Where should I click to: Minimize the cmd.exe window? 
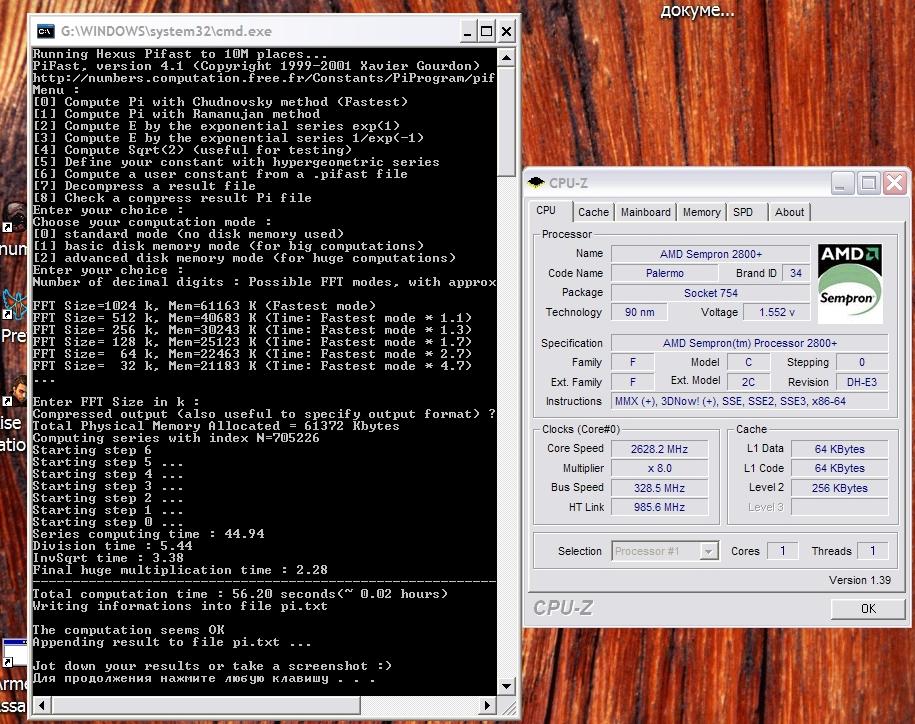coord(467,32)
